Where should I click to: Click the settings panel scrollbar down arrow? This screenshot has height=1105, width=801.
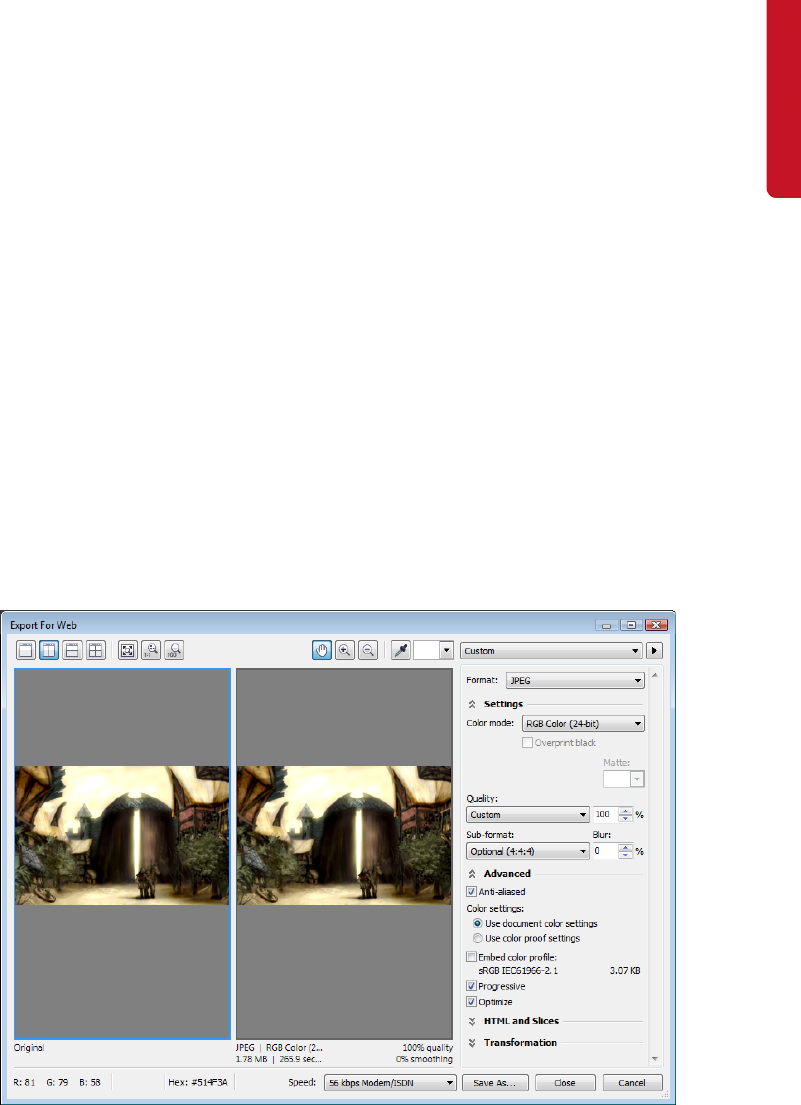click(654, 1058)
